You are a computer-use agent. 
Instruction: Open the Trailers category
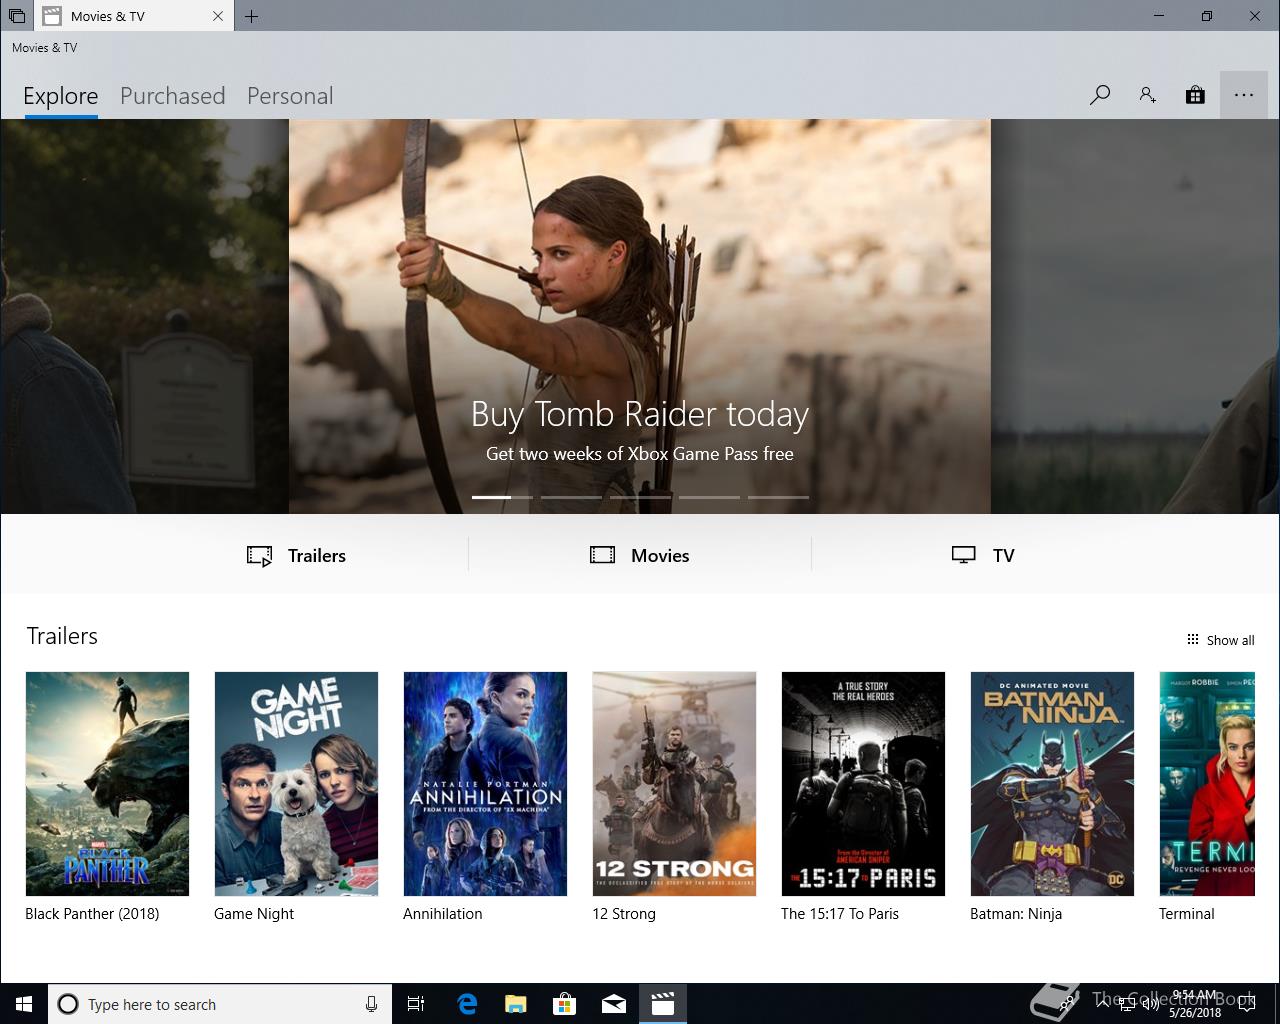(x=297, y=556)
